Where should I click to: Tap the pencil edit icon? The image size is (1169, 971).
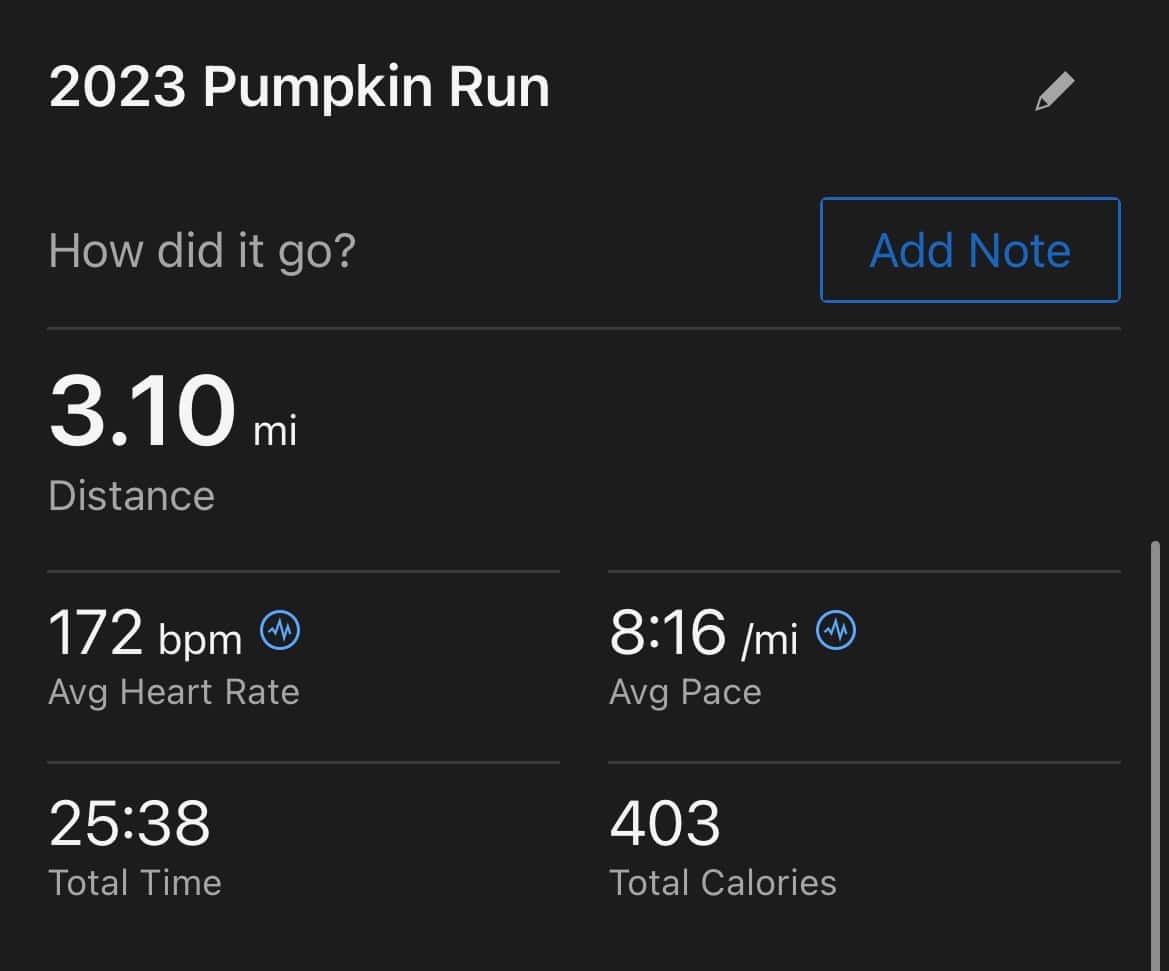click(x=1054, y=91)
